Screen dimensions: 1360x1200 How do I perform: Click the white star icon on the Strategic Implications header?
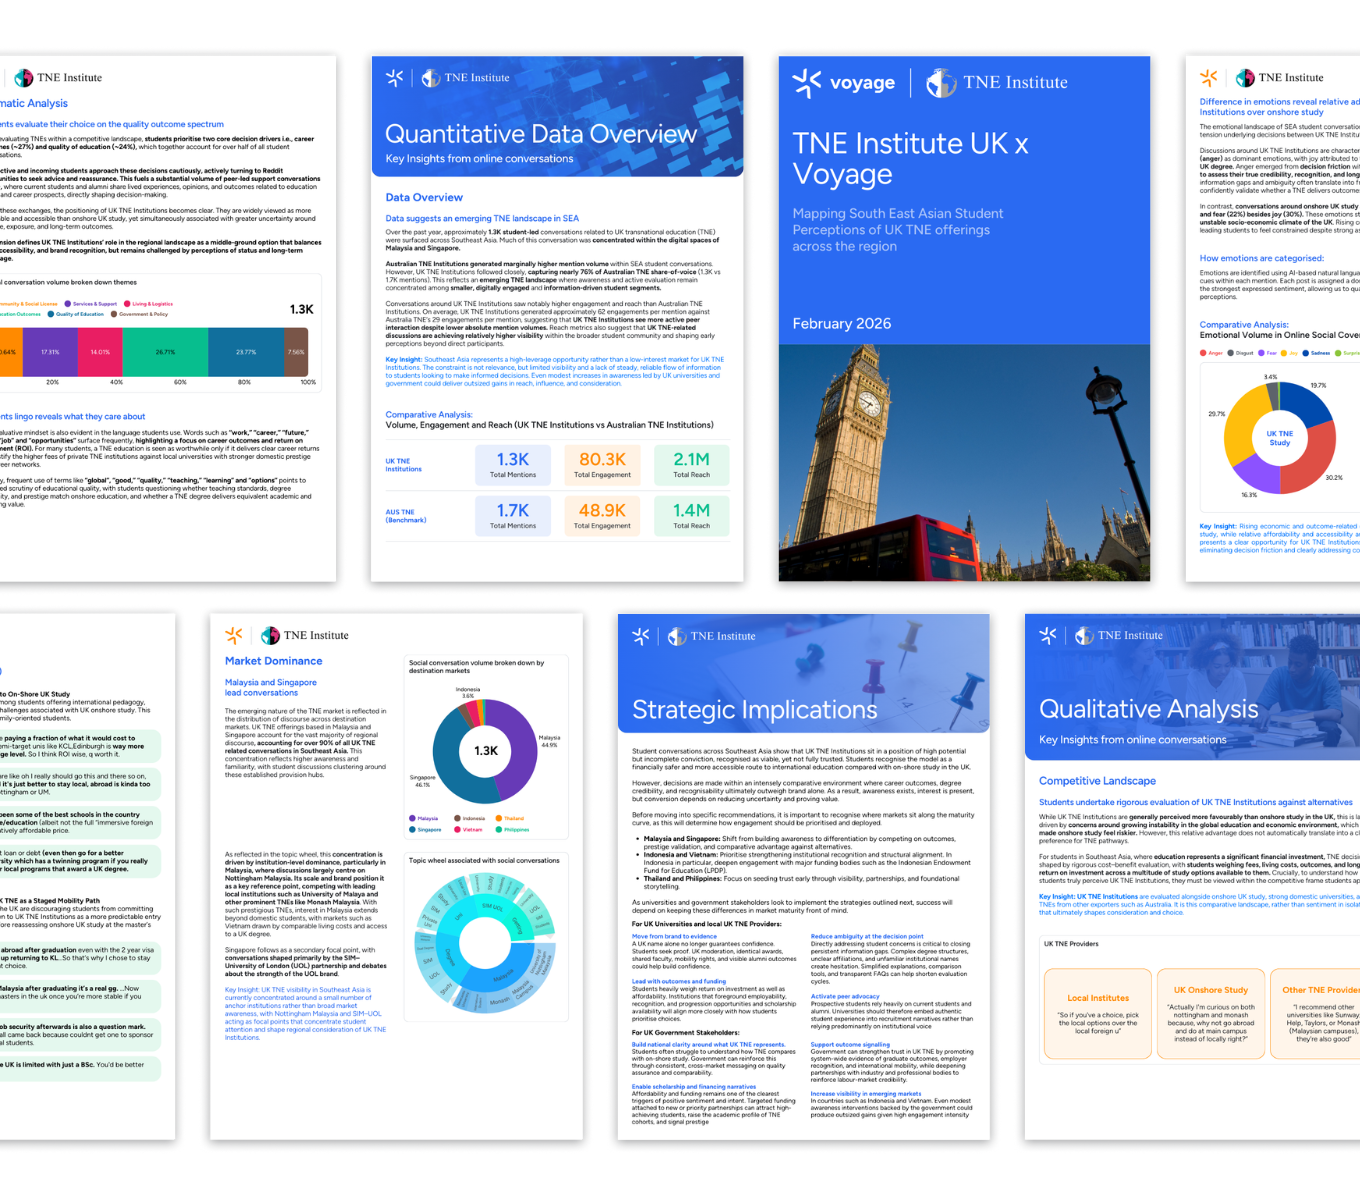click(641, 636)
